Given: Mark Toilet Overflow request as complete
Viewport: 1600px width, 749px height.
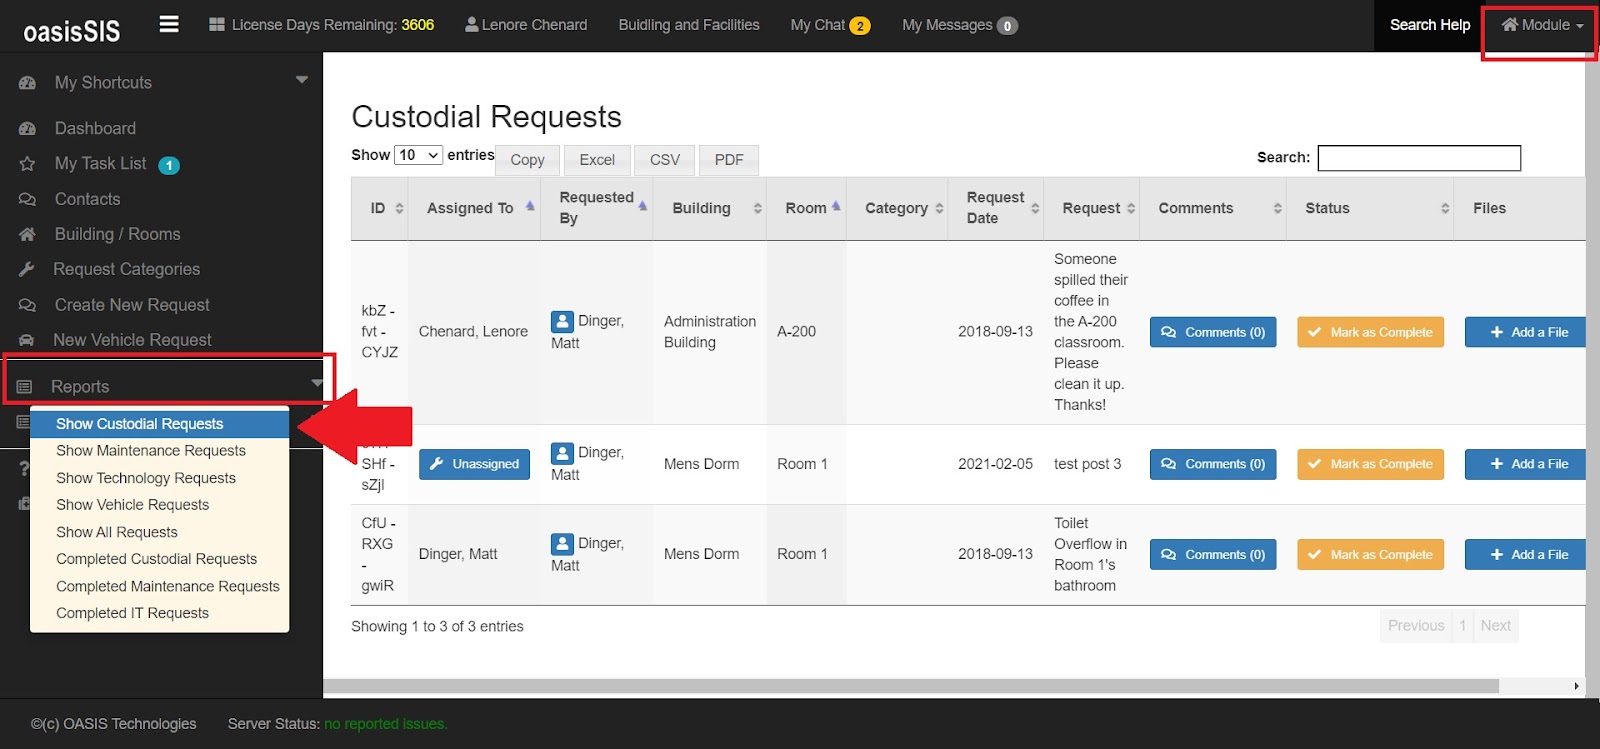Looking at the screenshot, I should 1370,555.
